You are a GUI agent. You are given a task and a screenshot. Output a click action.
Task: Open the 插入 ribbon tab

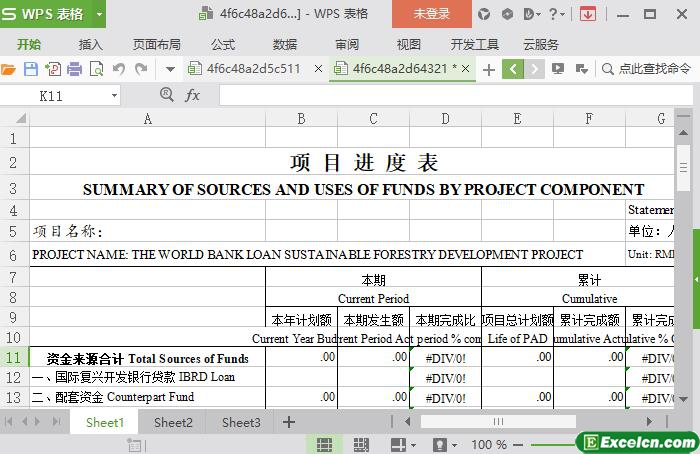click(91, 44)
